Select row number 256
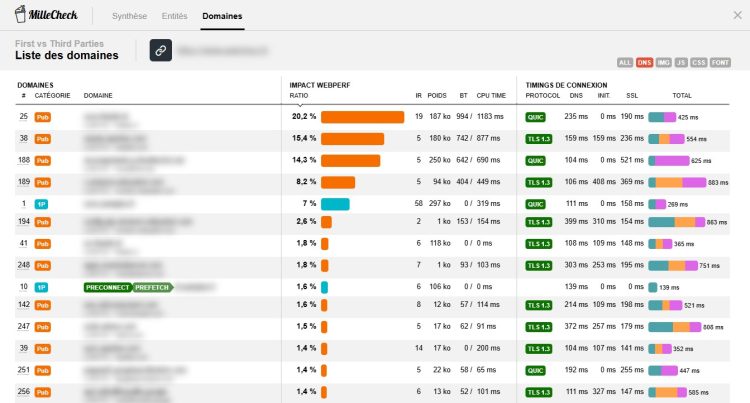 [x=24, y=392]
